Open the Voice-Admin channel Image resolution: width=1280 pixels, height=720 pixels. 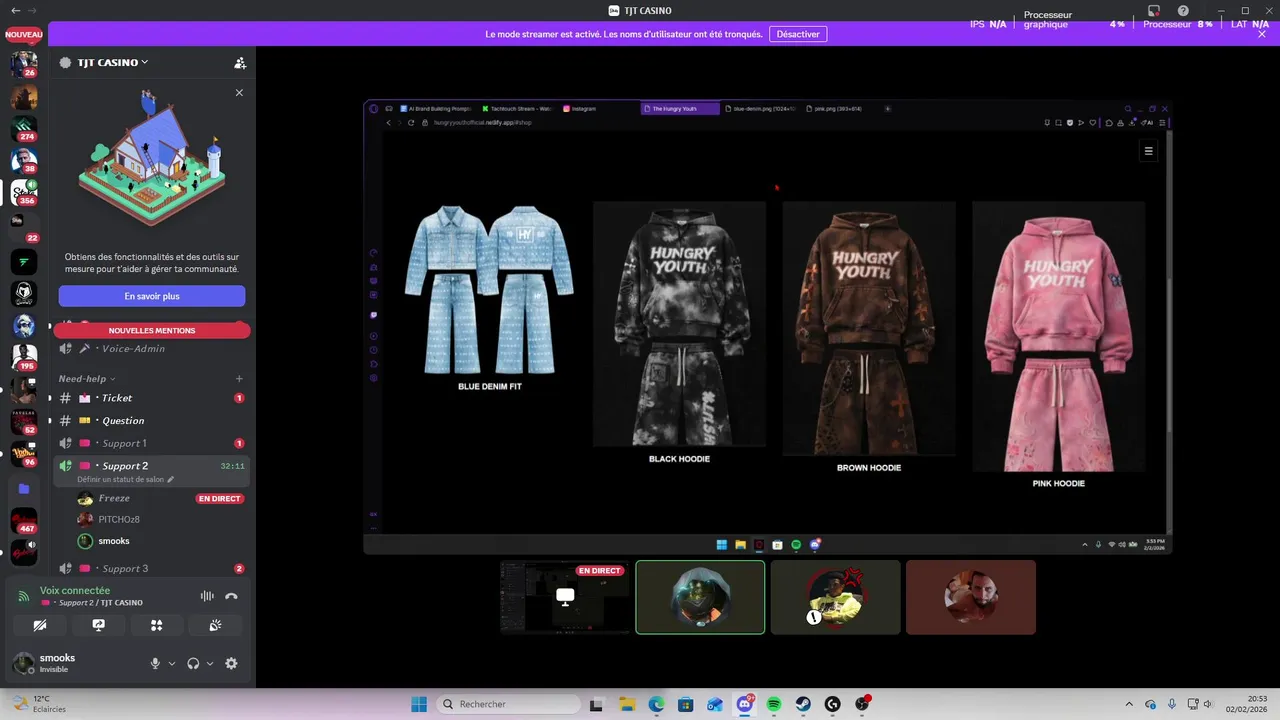tap(151, 348)
